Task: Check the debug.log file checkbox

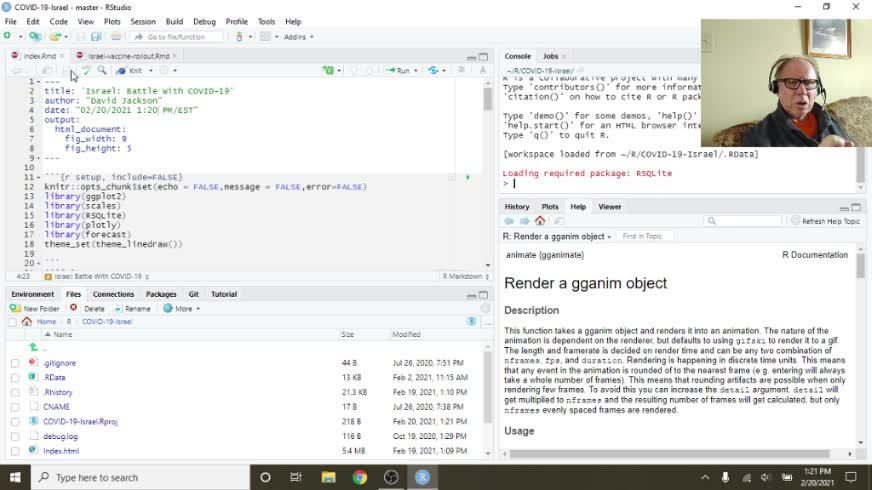Action: [x=15, y=437]
